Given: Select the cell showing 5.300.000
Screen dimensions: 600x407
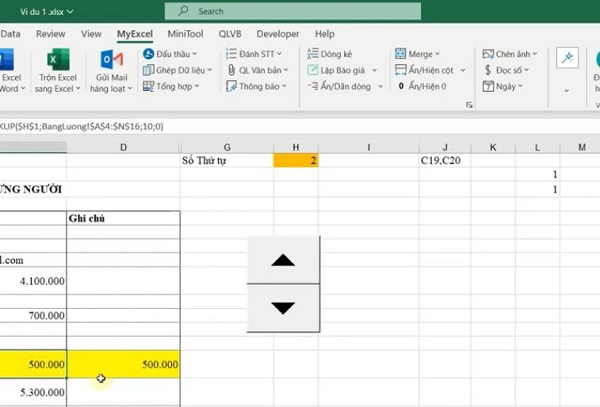Looking at the screenshot, I should click(x=33, y=392).
